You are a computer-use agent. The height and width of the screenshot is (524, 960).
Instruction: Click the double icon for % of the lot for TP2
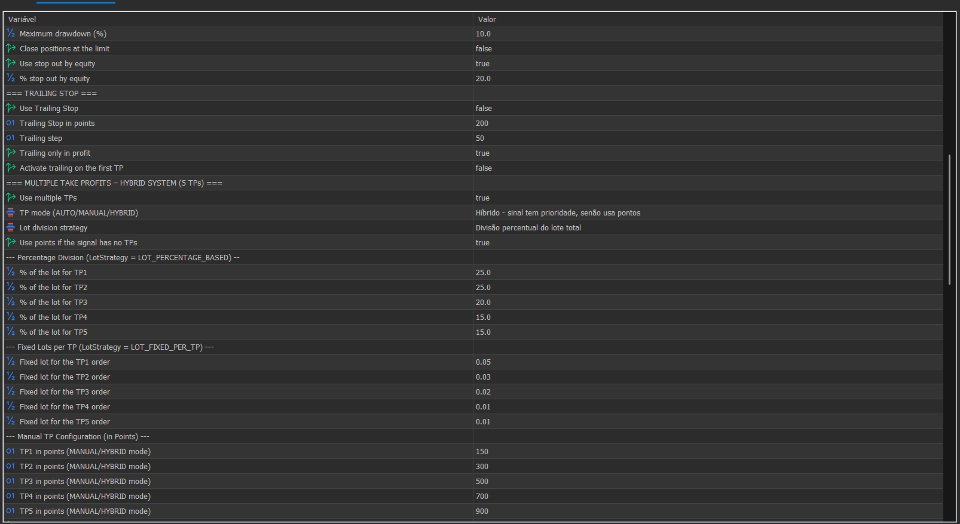point(10,287)
